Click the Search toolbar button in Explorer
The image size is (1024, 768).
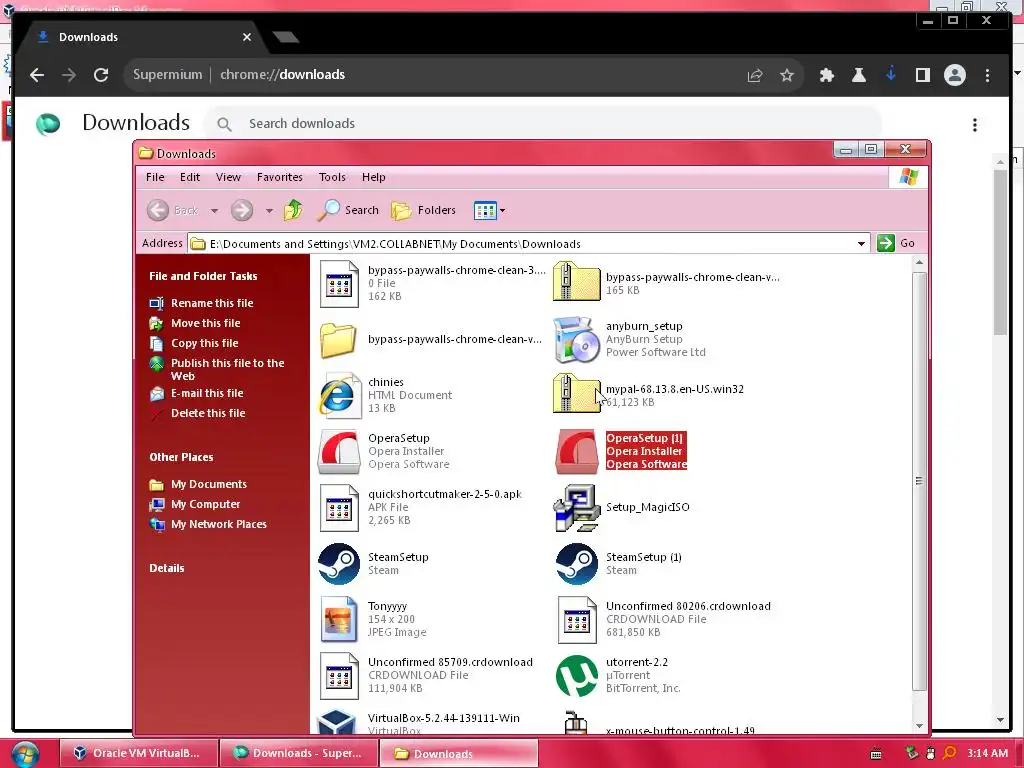[348, 210]
